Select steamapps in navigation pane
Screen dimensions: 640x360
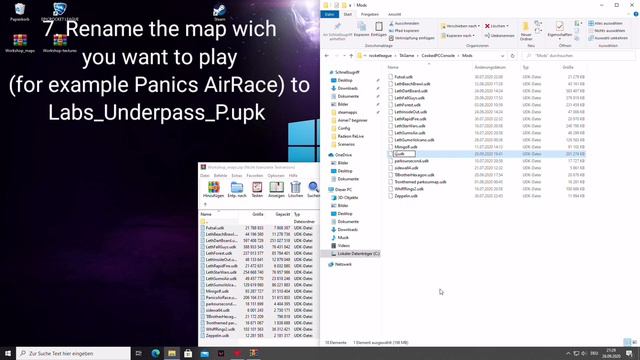point(347,112)
